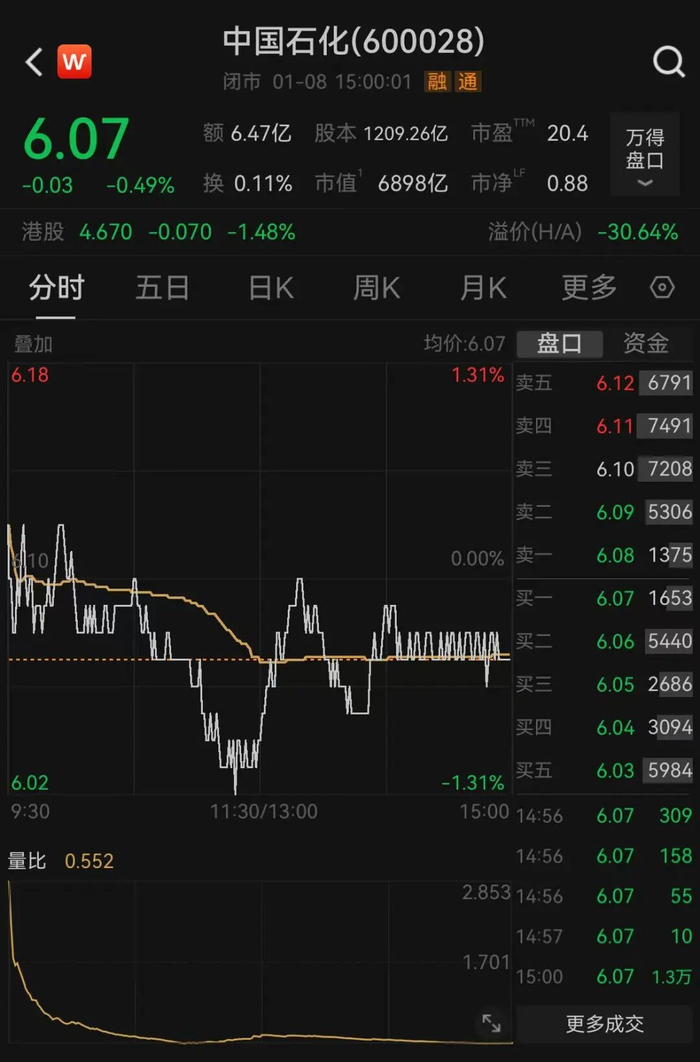Tap the 14:56 trade of 309 lots

604,815
